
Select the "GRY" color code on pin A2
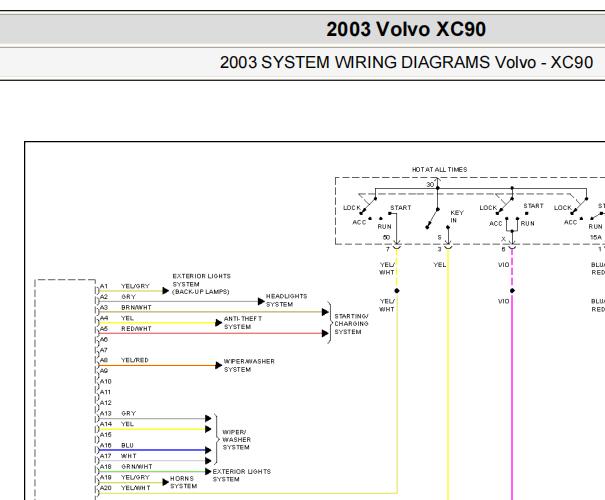128,297
